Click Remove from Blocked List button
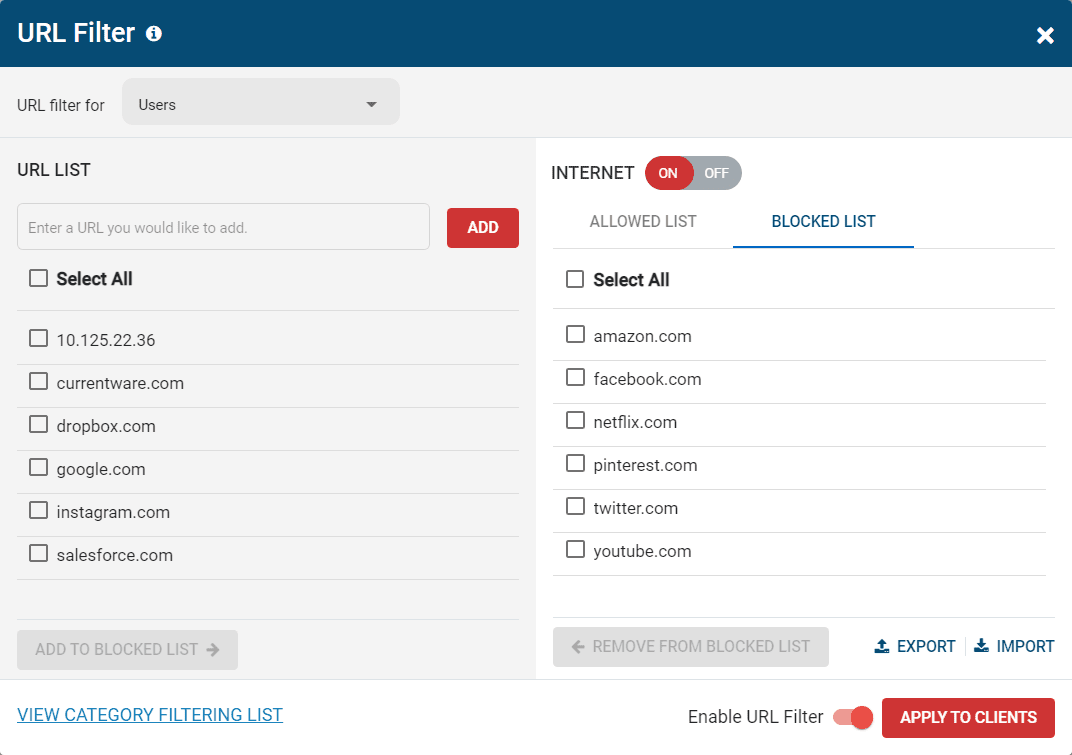 click(x=690, y=647)
